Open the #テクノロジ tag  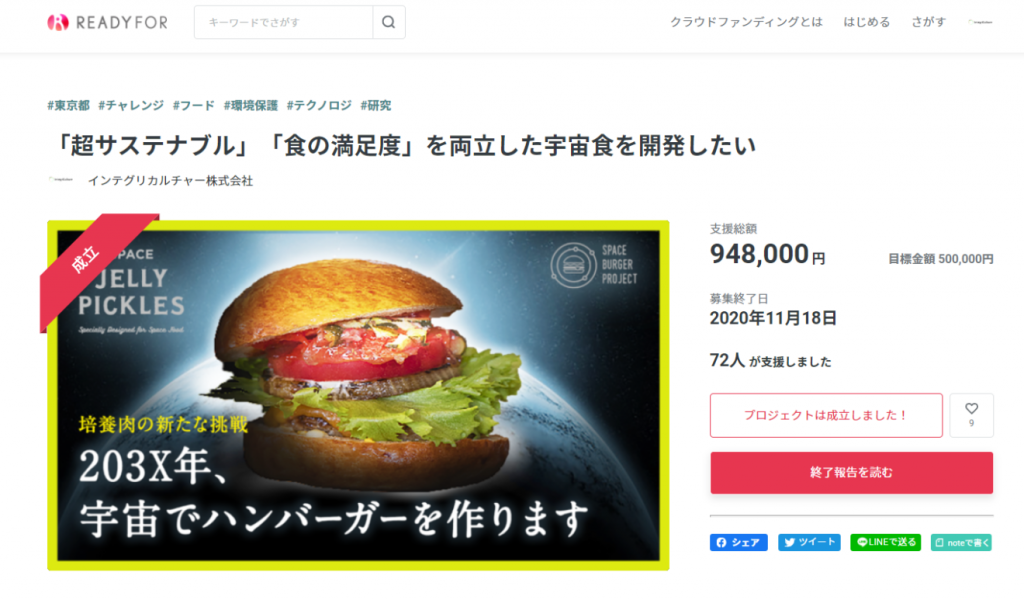pos(319,105)
